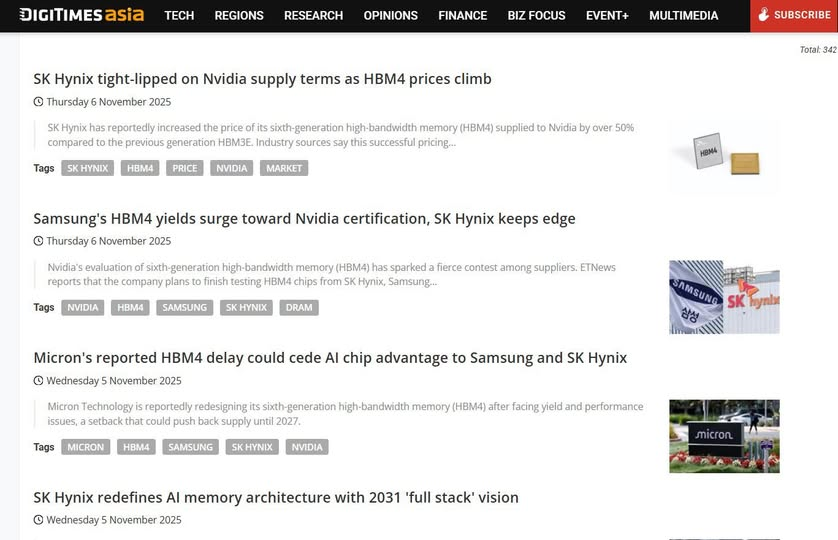Click clock icon beside Samsung article date

tap(38, 241)
